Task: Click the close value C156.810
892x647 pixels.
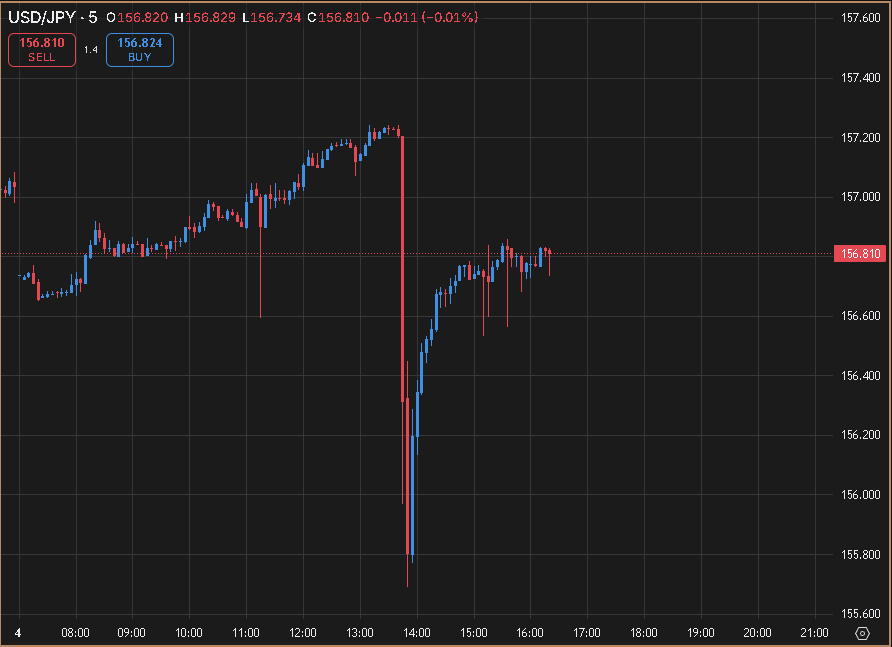Action: point(338,18)
